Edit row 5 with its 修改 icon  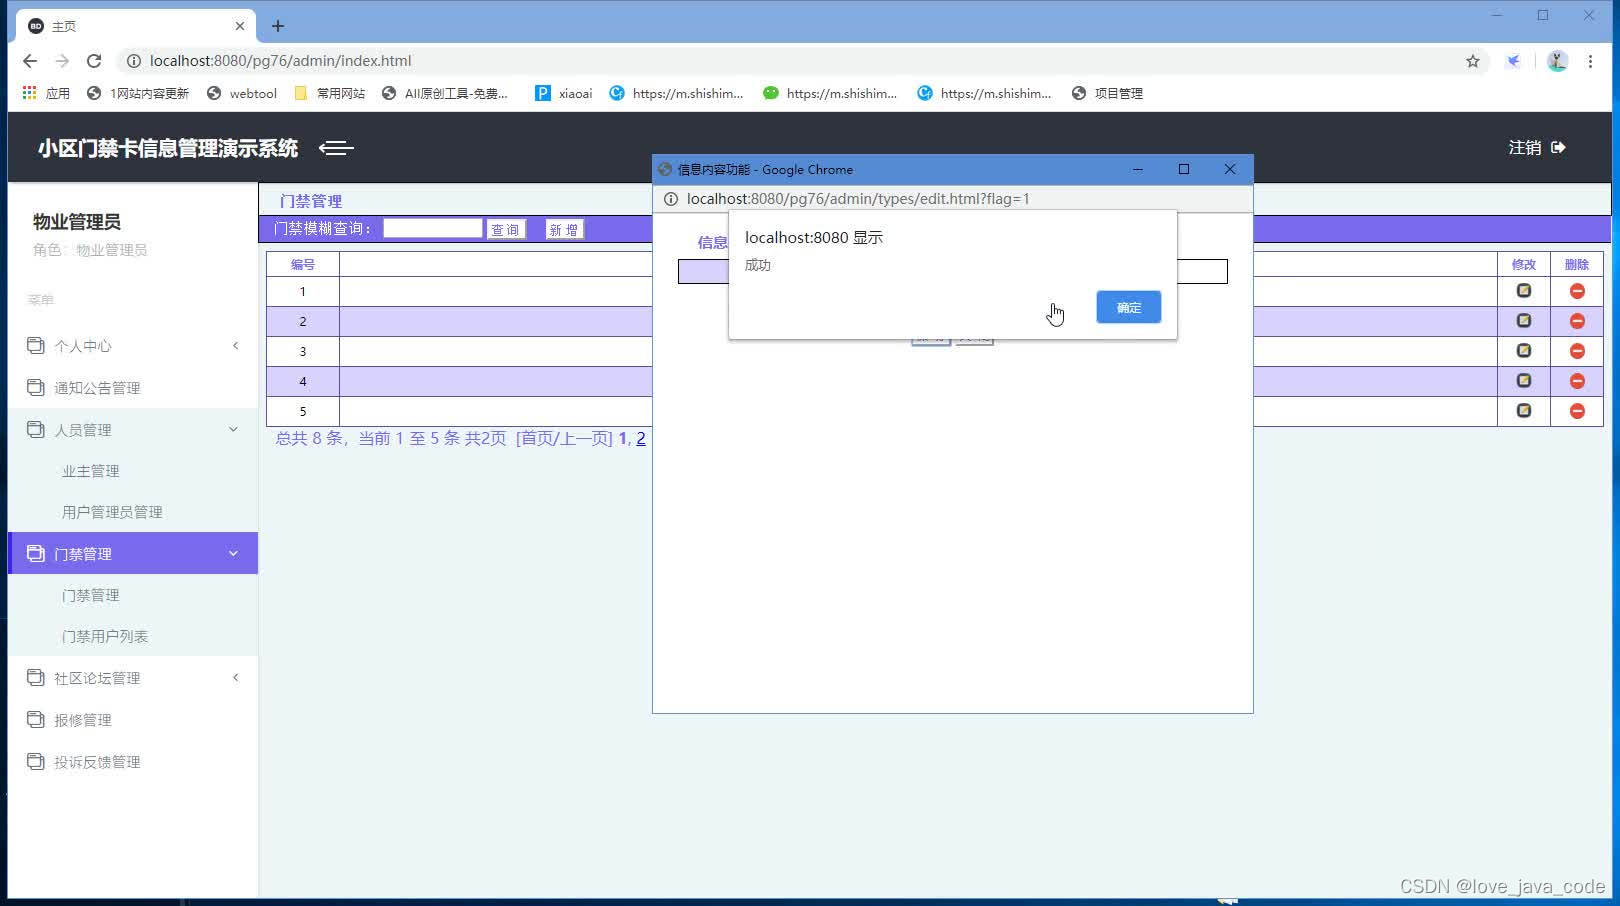pos(1524,411)
